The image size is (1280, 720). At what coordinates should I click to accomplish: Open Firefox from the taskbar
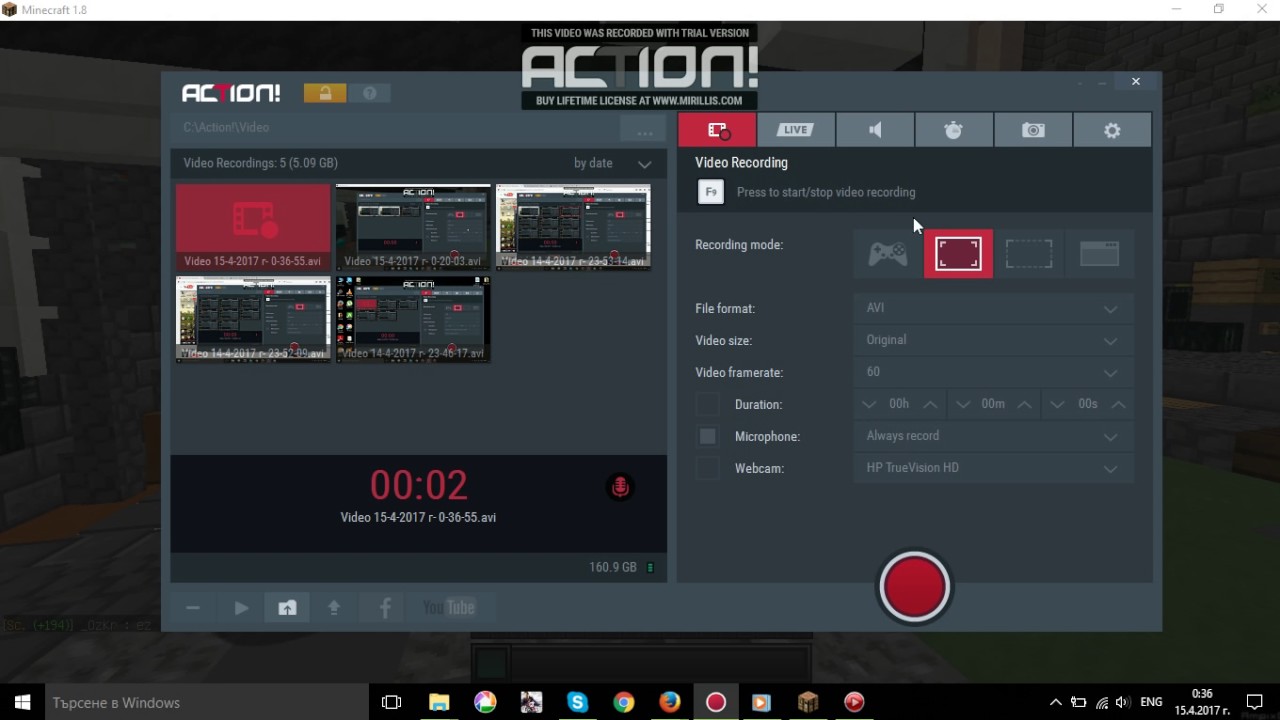click(x=669, y=702)
